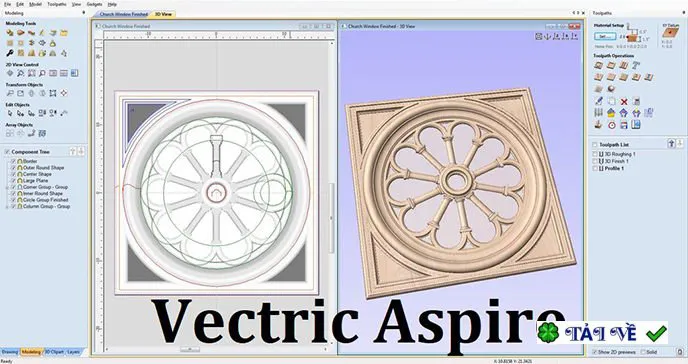This screenshot has height=364, width=688.
Task: Open the Toolpaths menu
Action: pyautogui.click(x=57, y=4)
